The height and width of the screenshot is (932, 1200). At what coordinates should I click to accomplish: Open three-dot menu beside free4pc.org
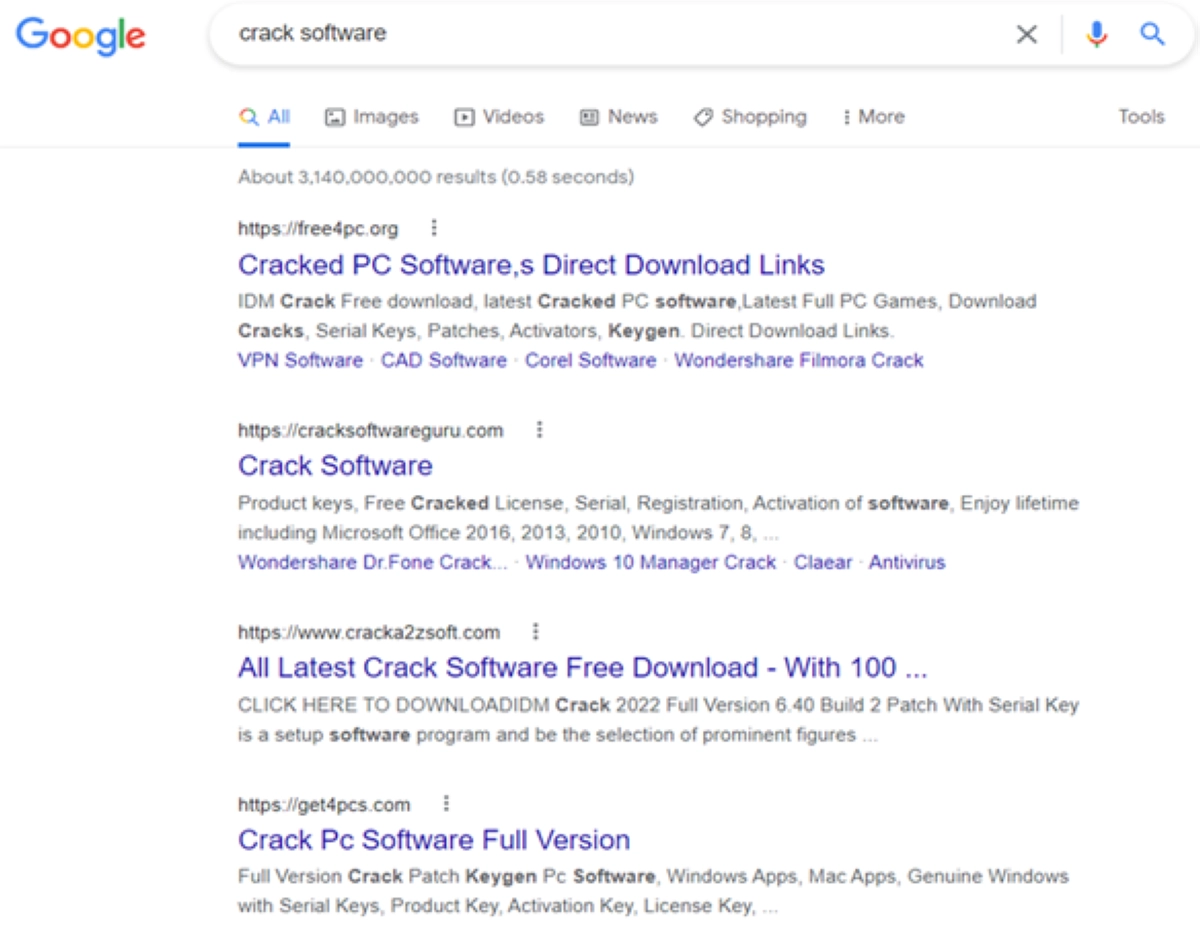click(434, 228)
